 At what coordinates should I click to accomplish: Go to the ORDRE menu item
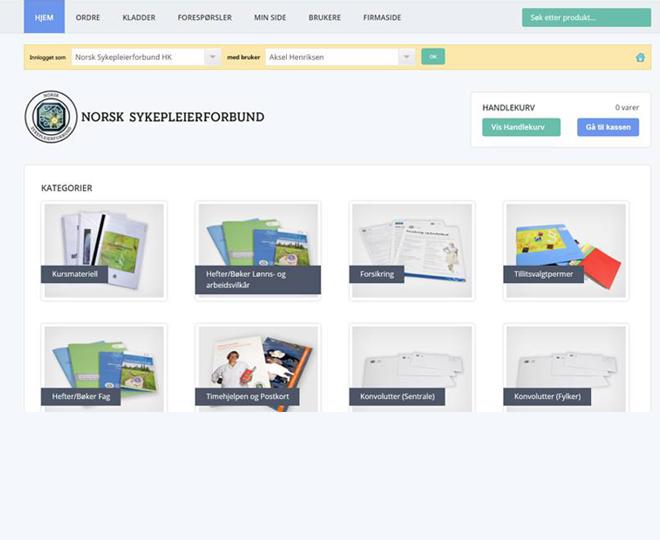coord(88,17)
